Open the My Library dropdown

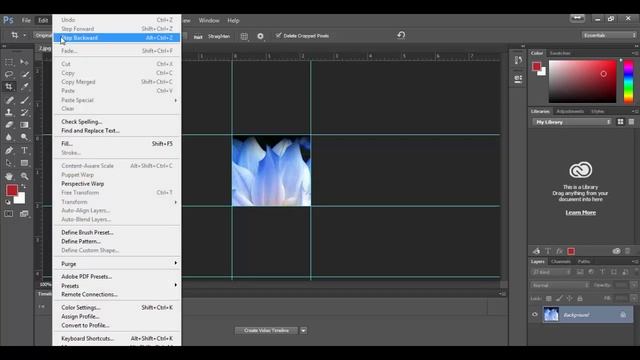tap(572, 122)
